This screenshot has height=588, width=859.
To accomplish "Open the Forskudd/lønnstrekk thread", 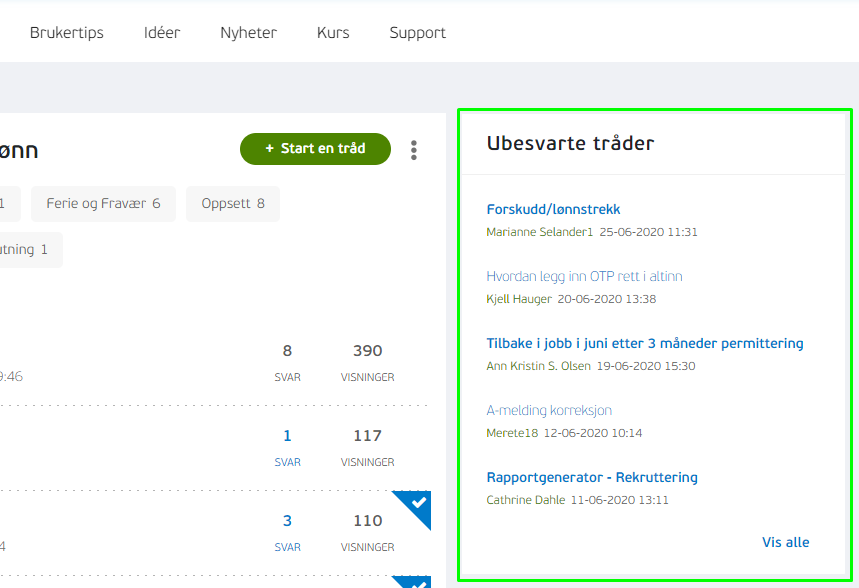I will [553, 210].
